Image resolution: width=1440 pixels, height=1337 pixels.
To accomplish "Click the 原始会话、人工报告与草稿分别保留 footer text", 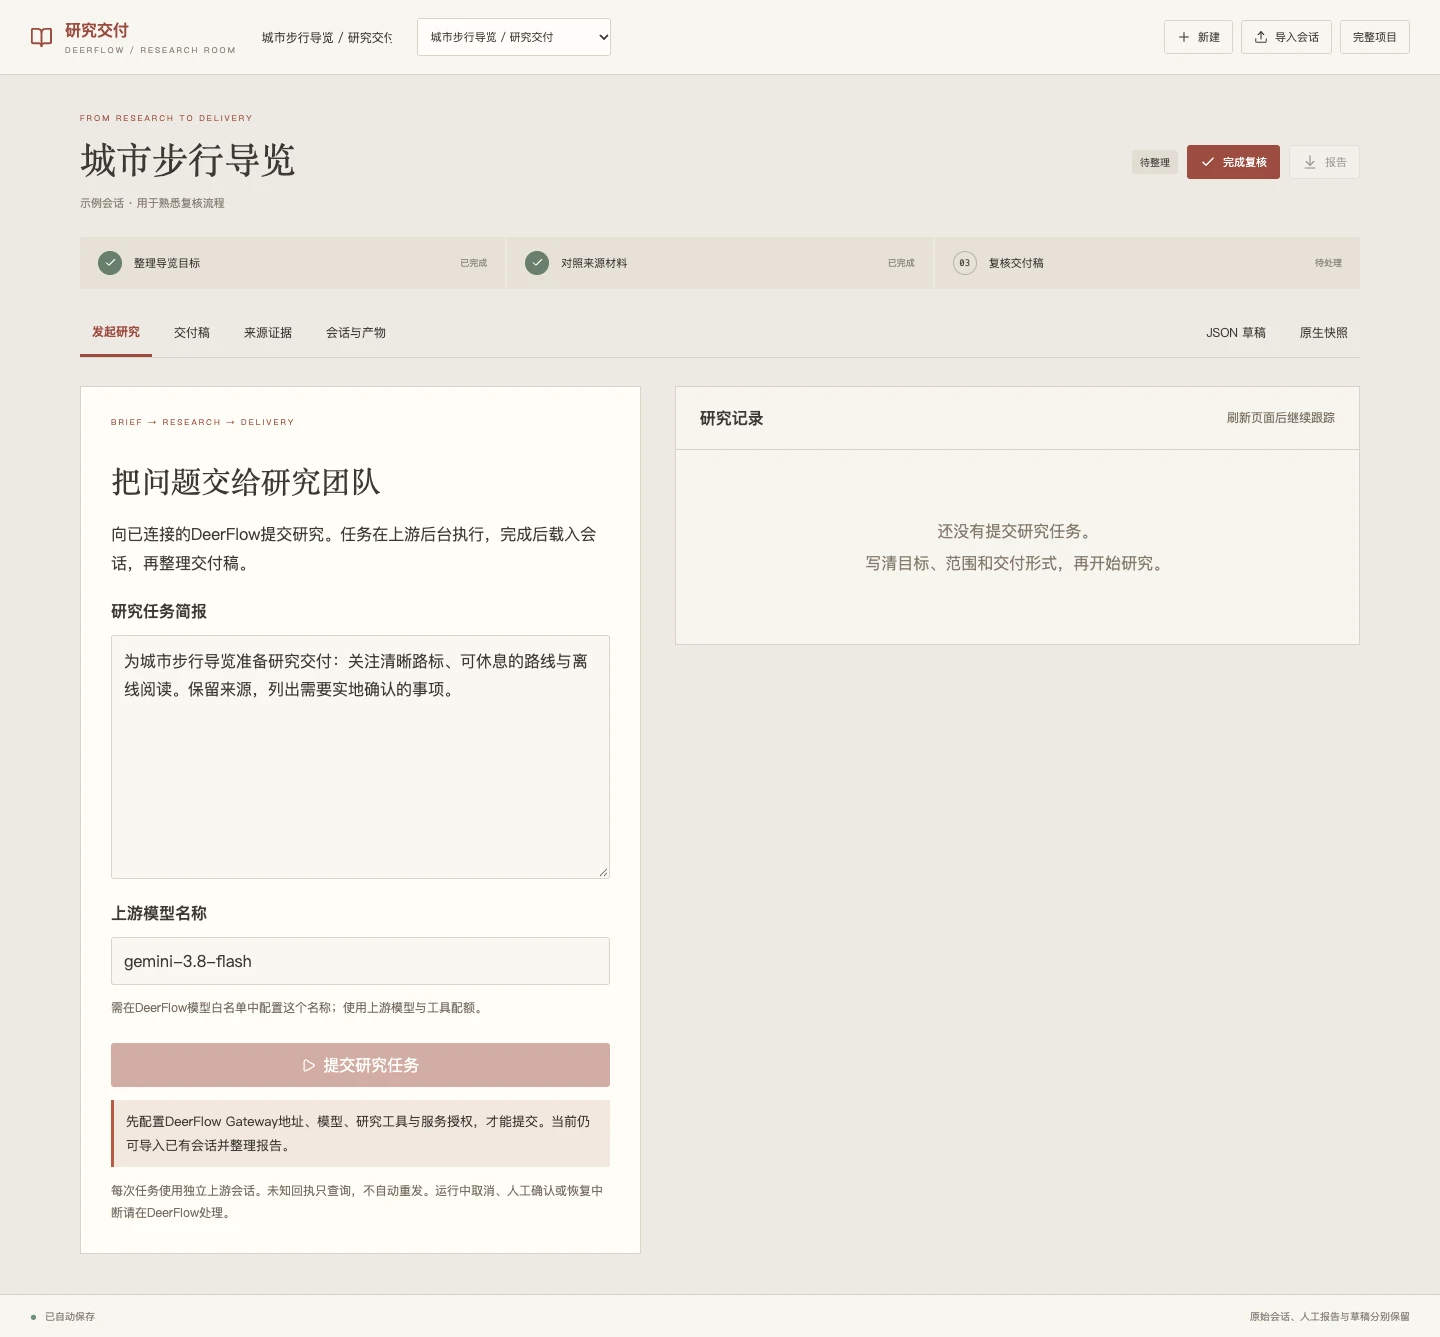I will [1329, 1317].
